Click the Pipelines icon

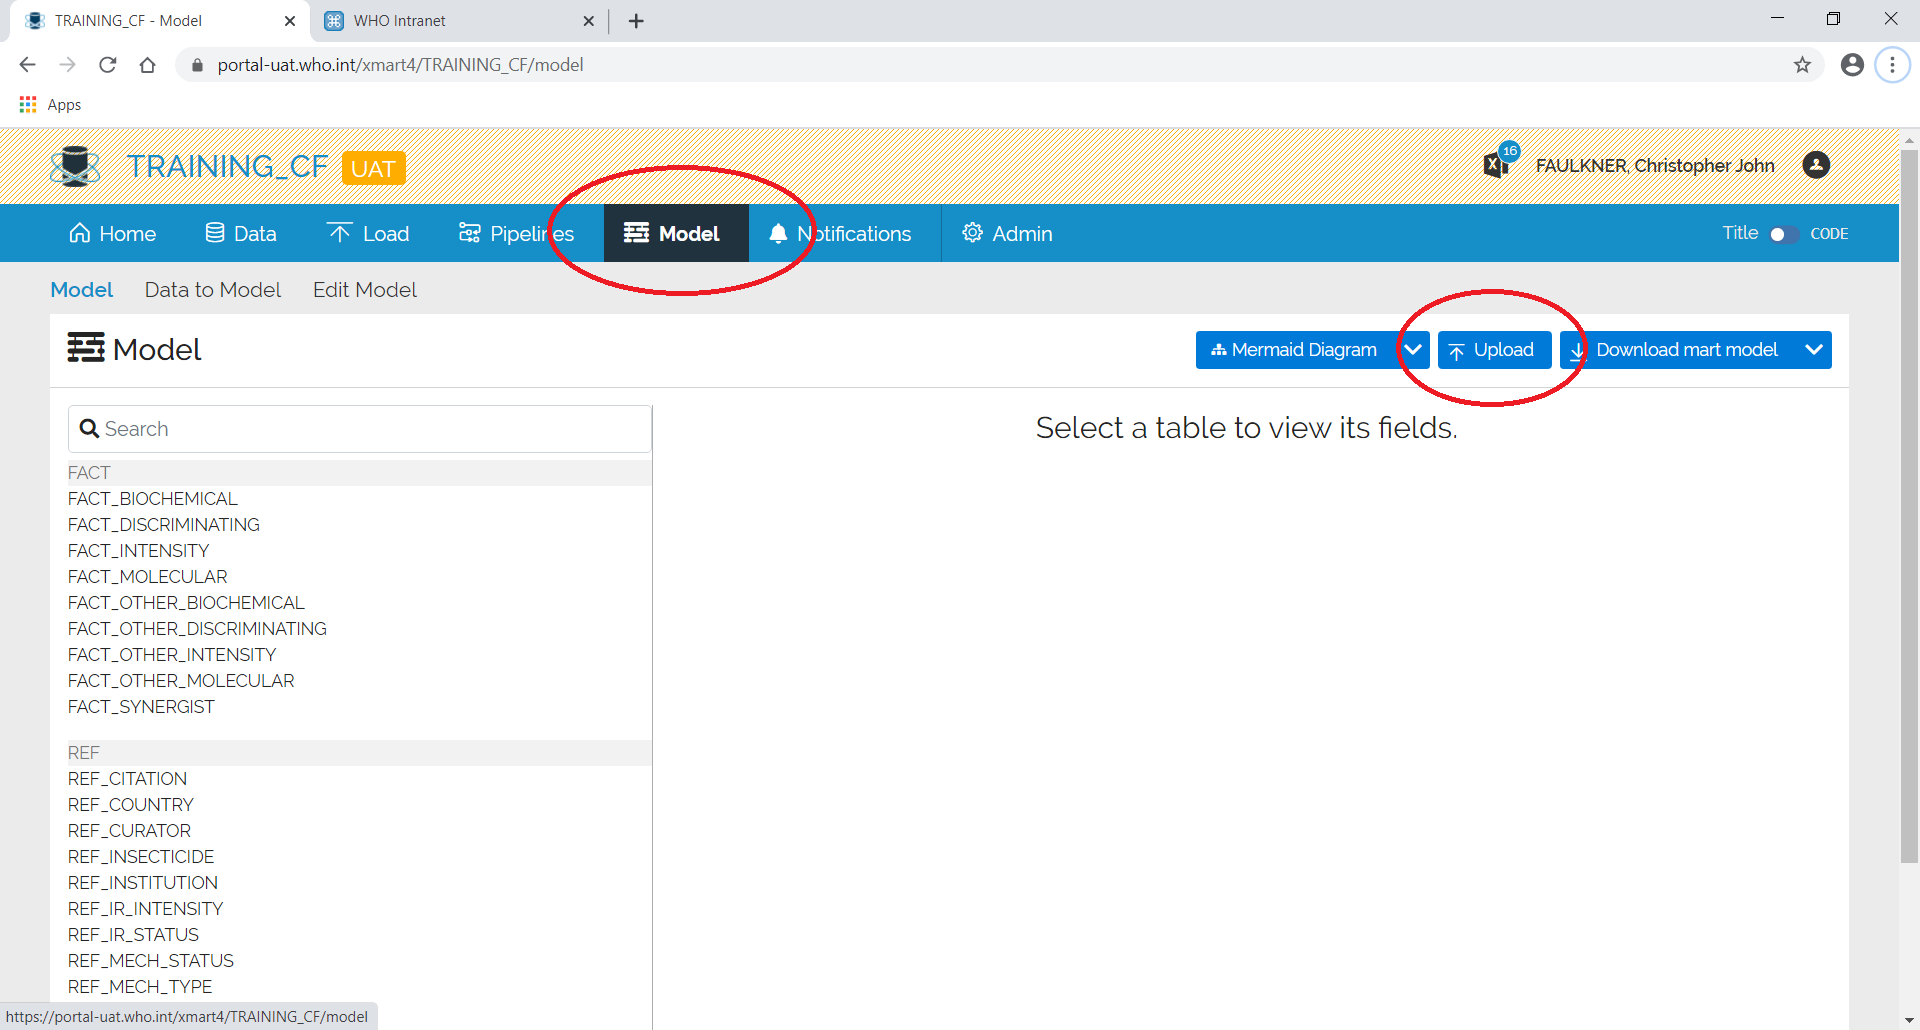(x=469, y=233)
